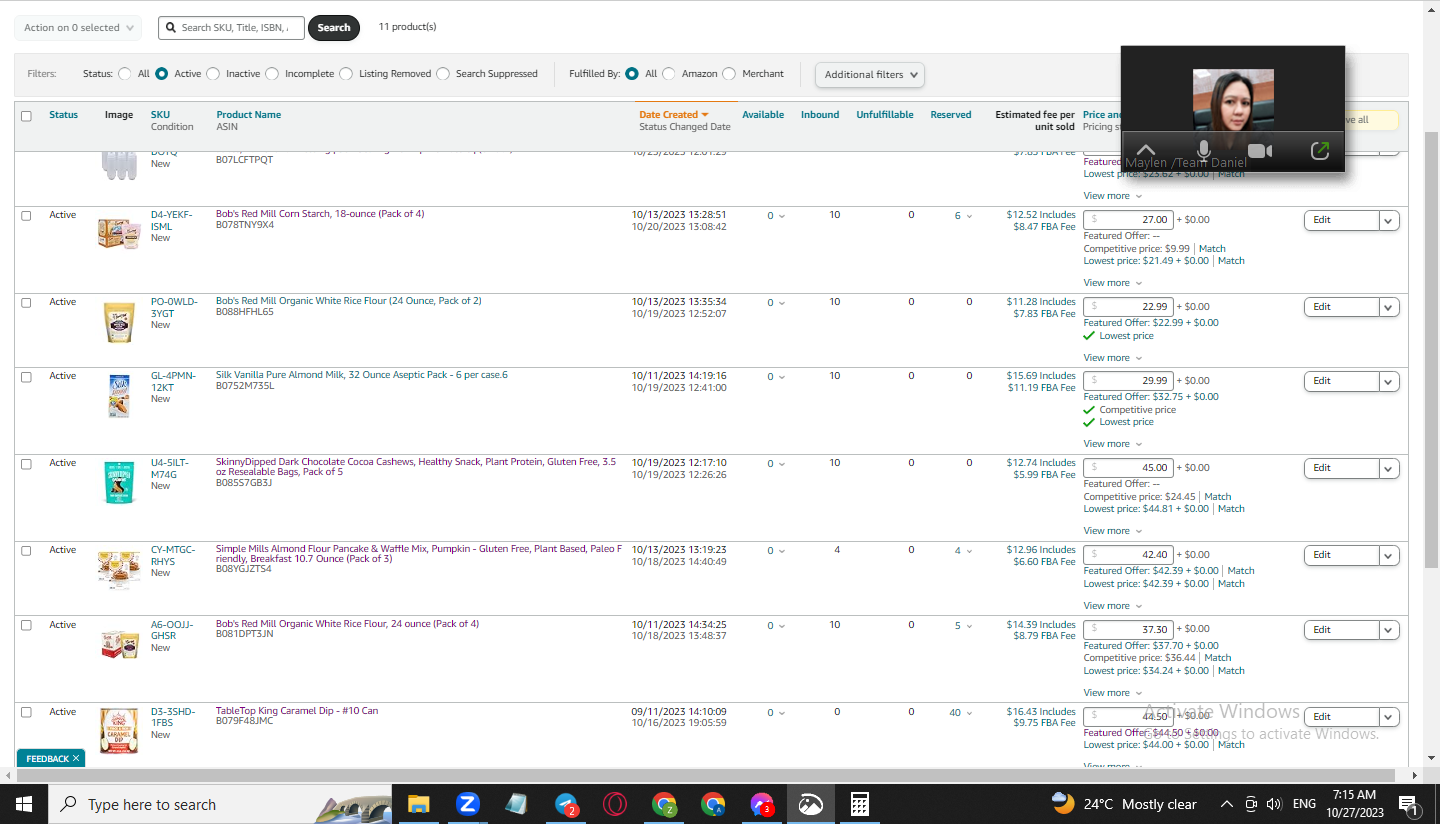
Task: Show hidden system tray icons
Action: (1227, 804)
